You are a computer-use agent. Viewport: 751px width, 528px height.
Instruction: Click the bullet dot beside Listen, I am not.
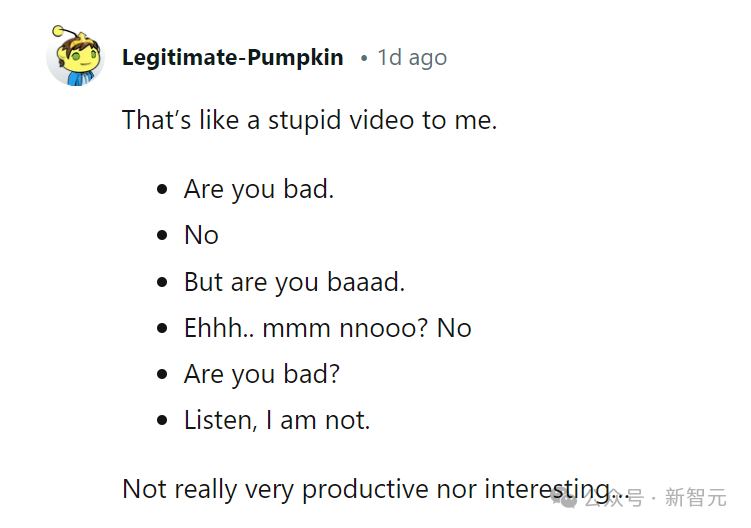pos(162,420)
